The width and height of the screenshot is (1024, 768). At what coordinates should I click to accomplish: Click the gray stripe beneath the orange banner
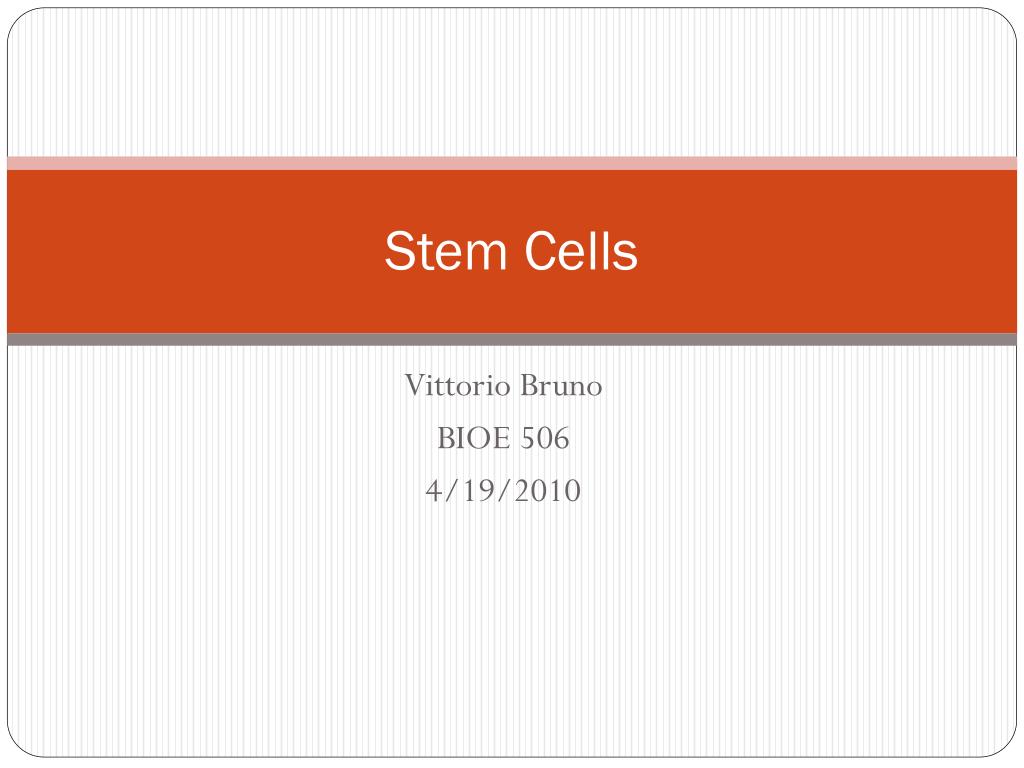point(512,339)
